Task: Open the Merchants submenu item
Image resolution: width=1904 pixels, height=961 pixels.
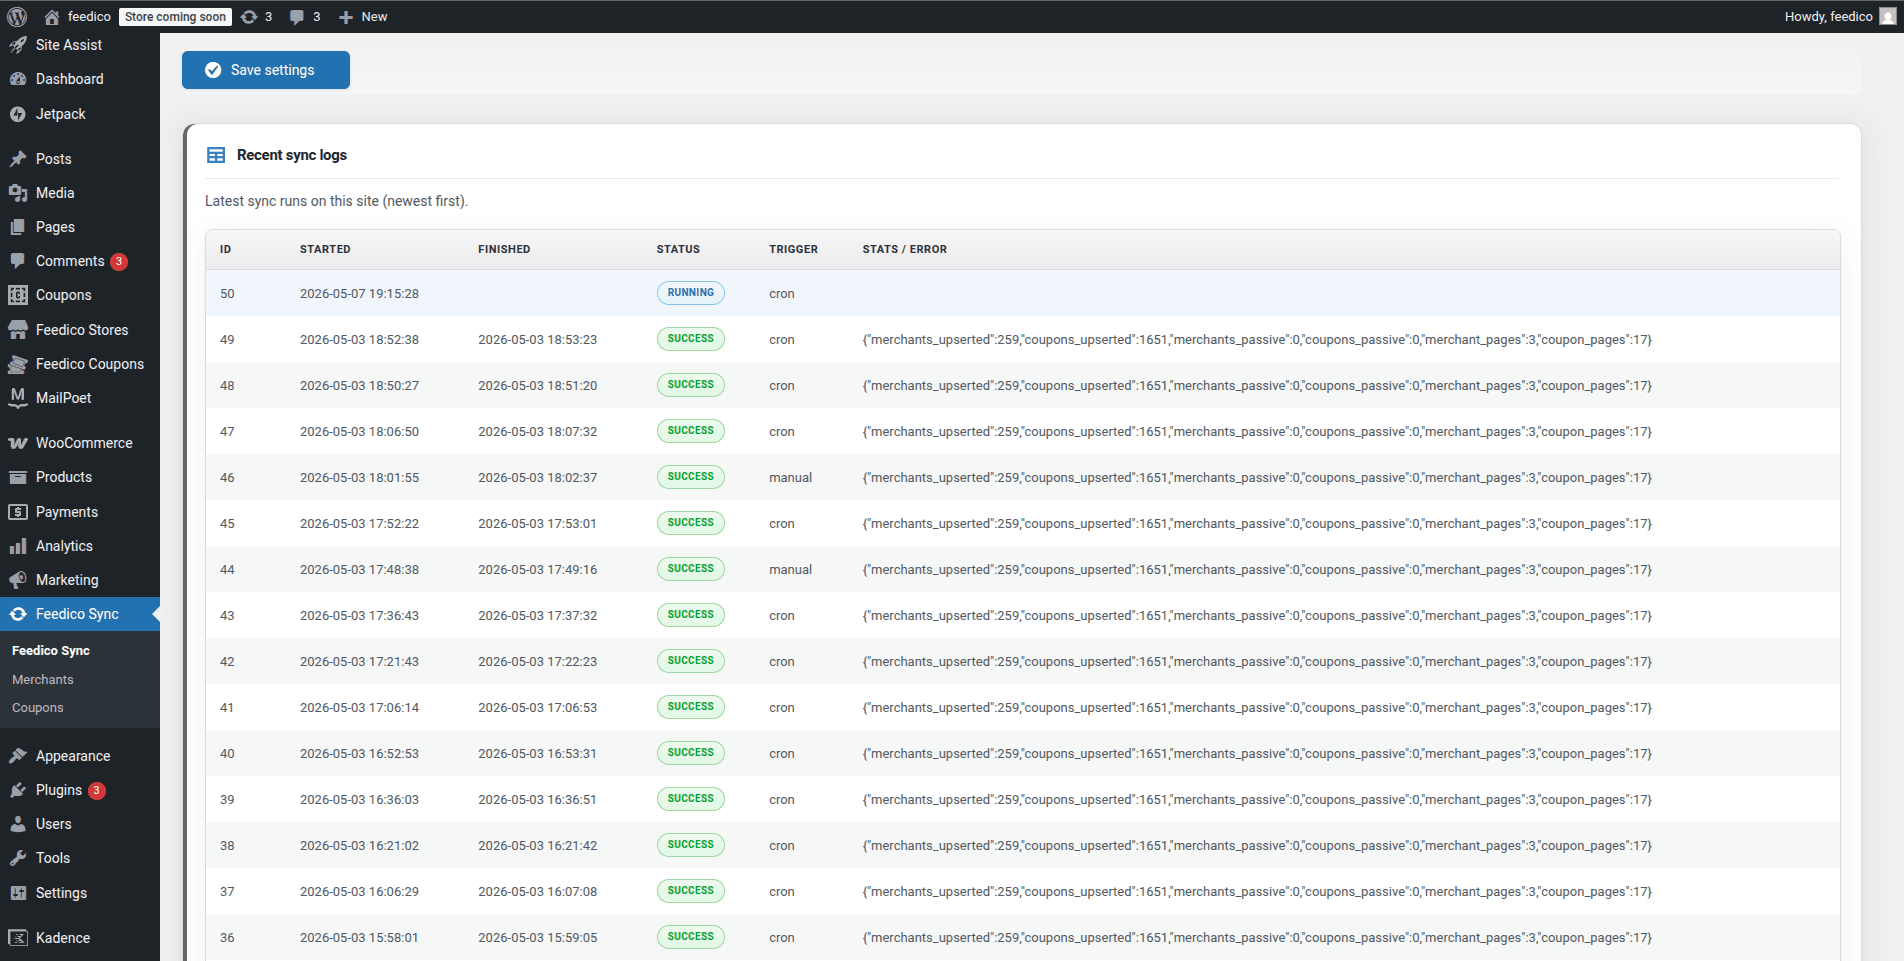Action: tap(43, 680)
